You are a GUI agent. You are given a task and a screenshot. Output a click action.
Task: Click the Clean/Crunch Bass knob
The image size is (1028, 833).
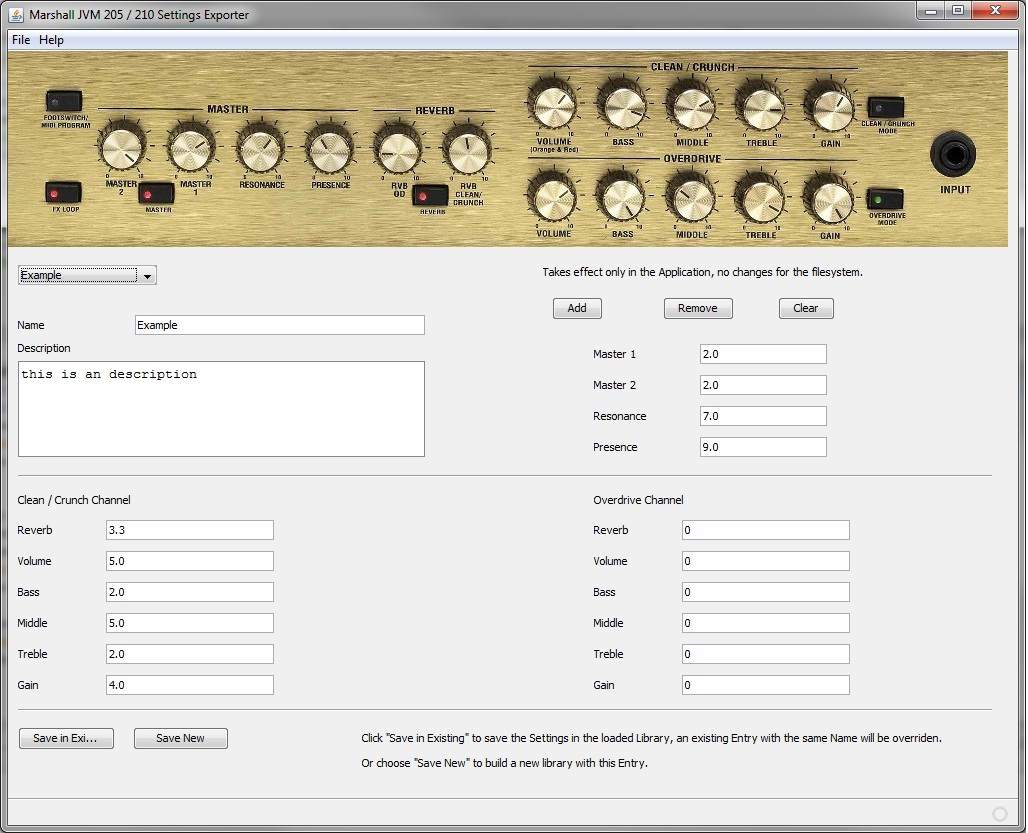click(623, 106)
